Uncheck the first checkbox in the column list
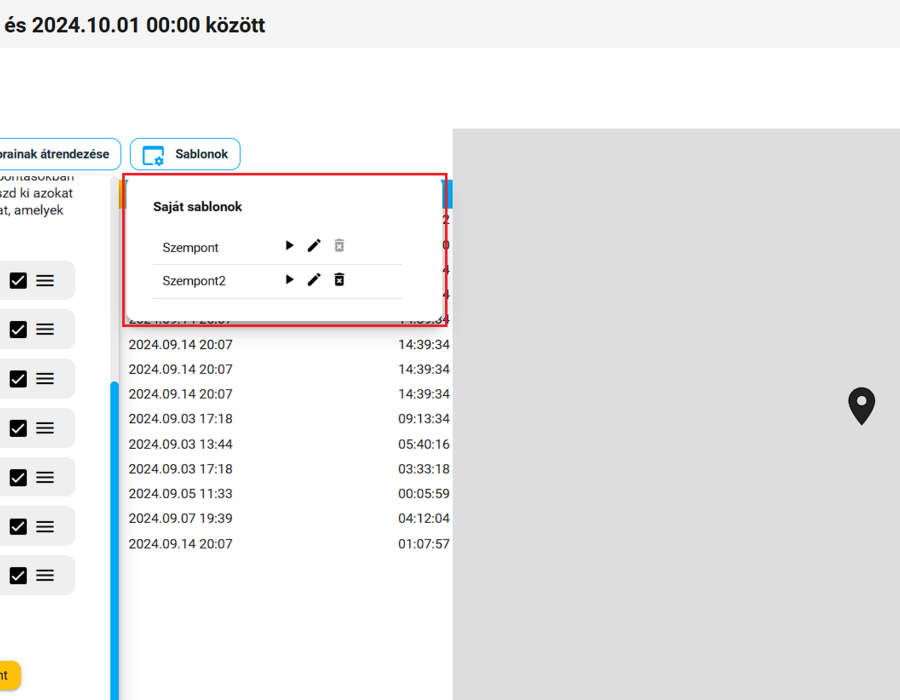Image resolution: width=900 pixels, height=700 pixels. [18, 281]
